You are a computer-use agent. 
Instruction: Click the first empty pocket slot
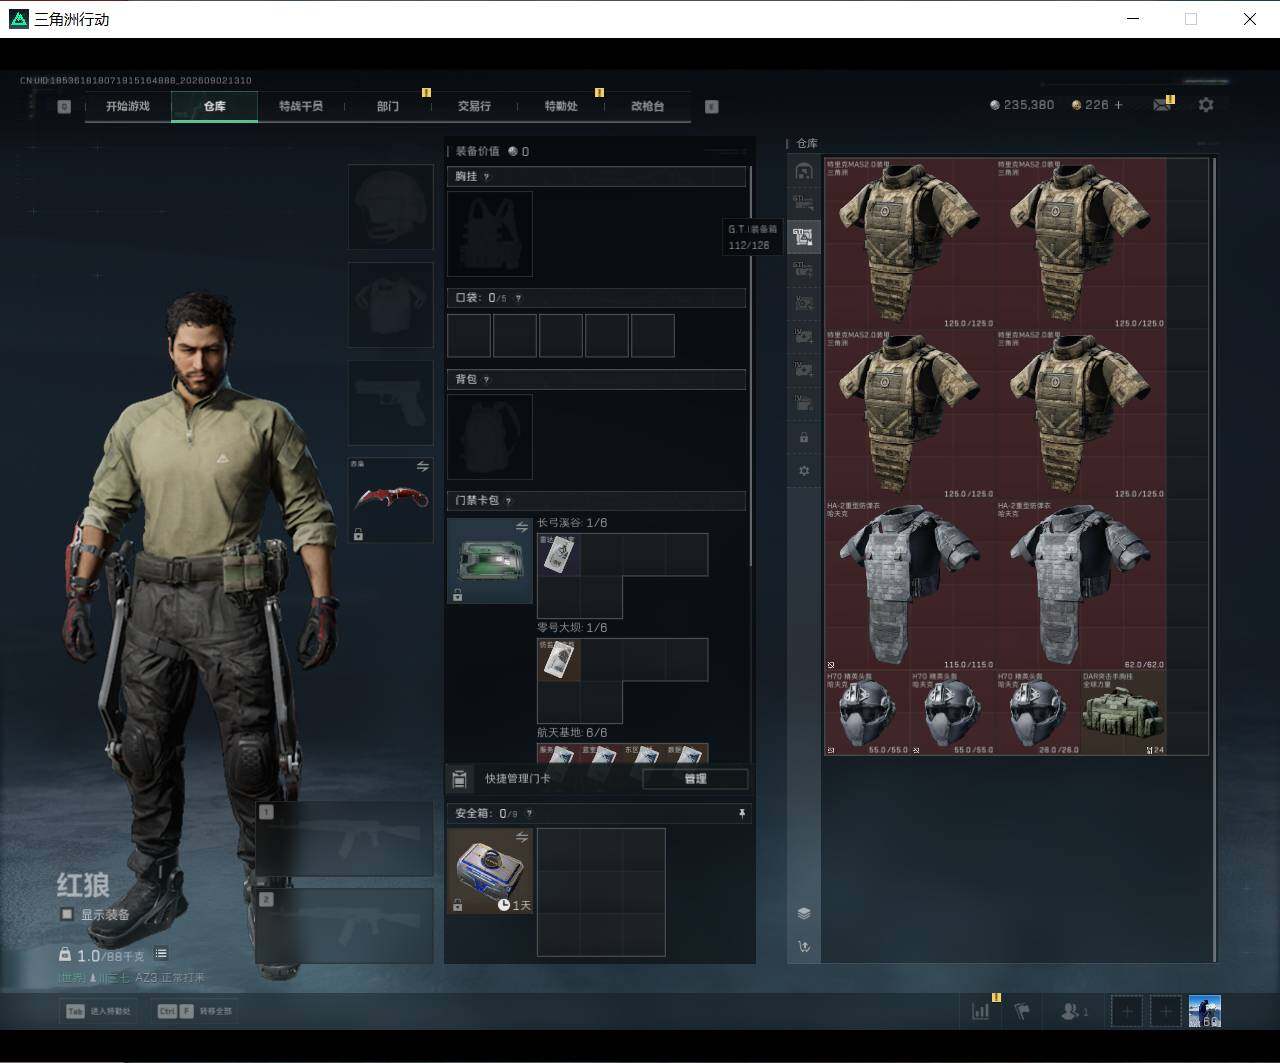tap(469, 336)
